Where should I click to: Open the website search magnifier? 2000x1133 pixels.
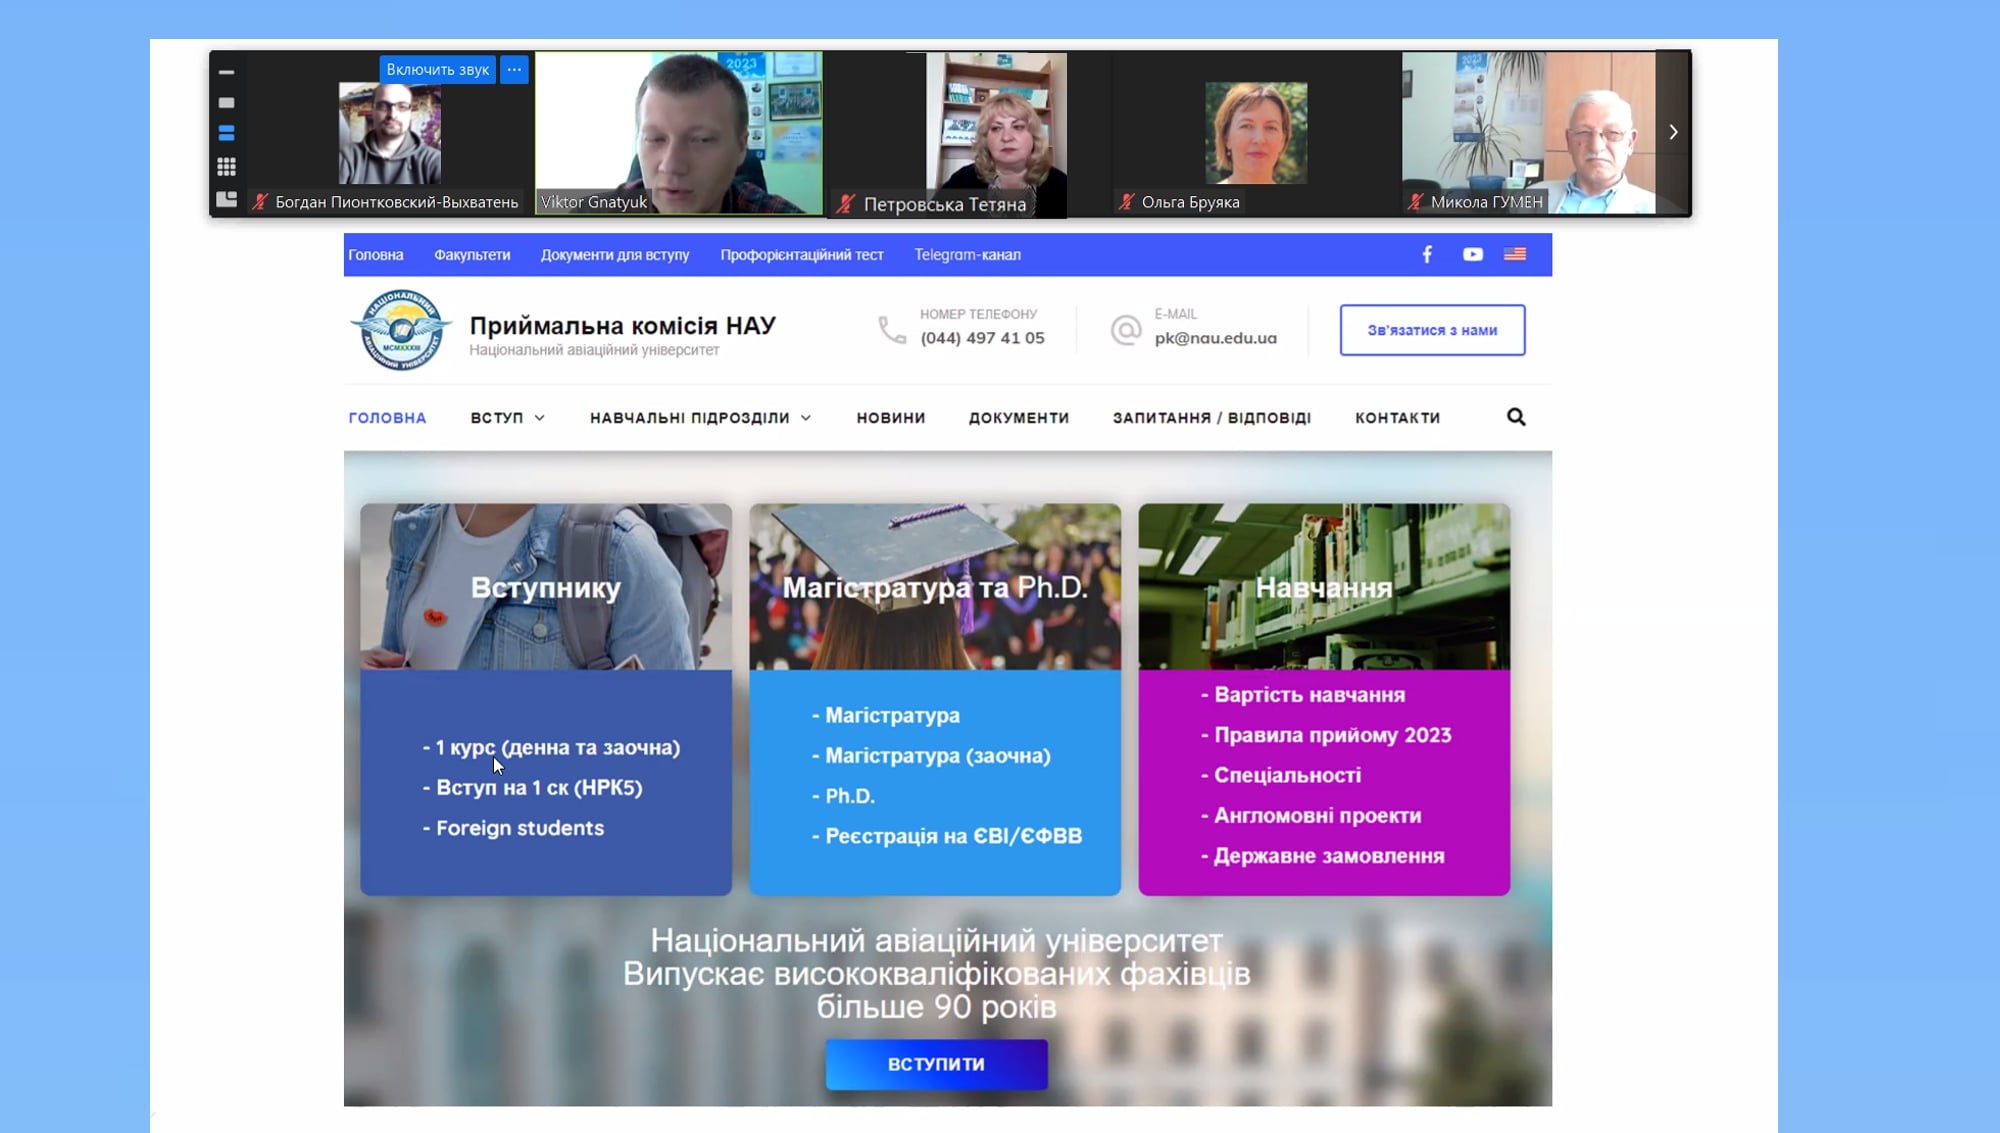[x=1516, y=417]
